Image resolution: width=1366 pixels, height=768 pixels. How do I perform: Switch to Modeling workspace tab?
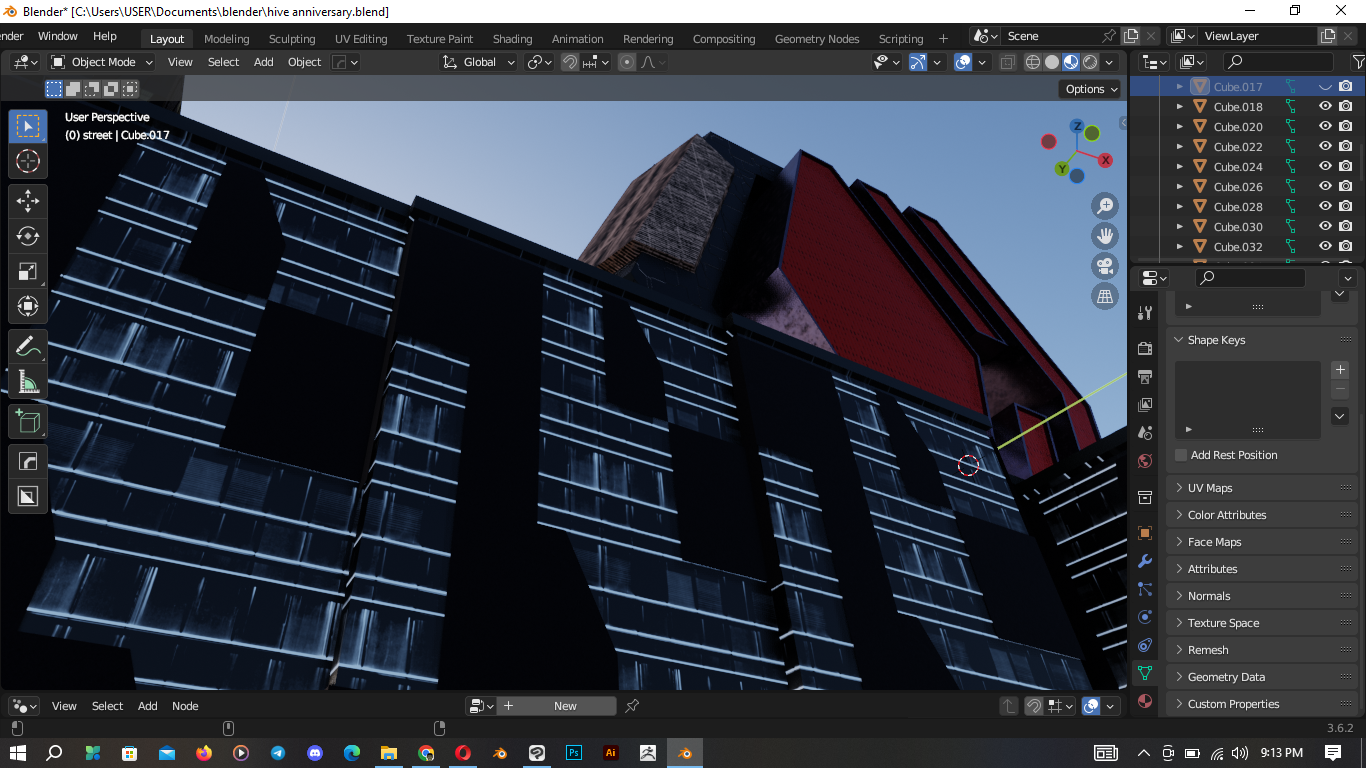click(226, 39)
